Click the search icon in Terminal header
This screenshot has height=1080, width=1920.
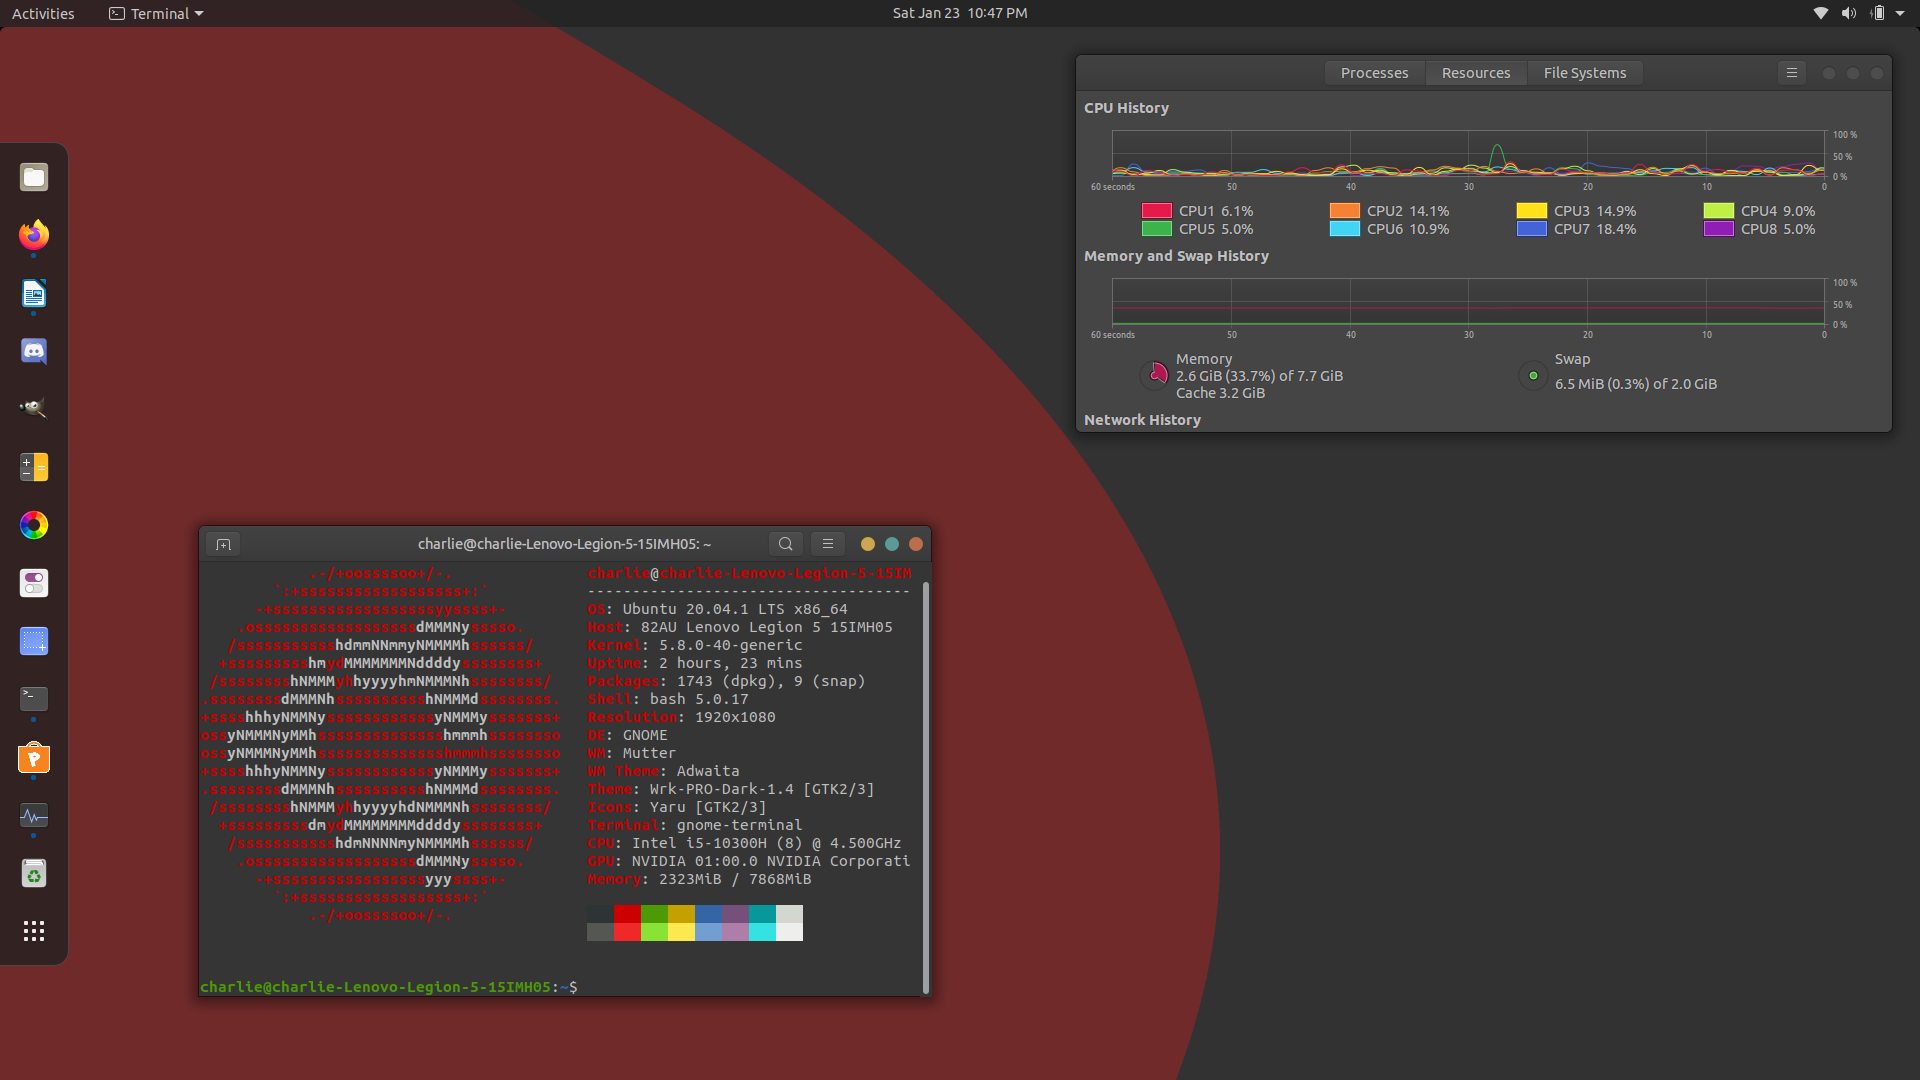(786, 544)
